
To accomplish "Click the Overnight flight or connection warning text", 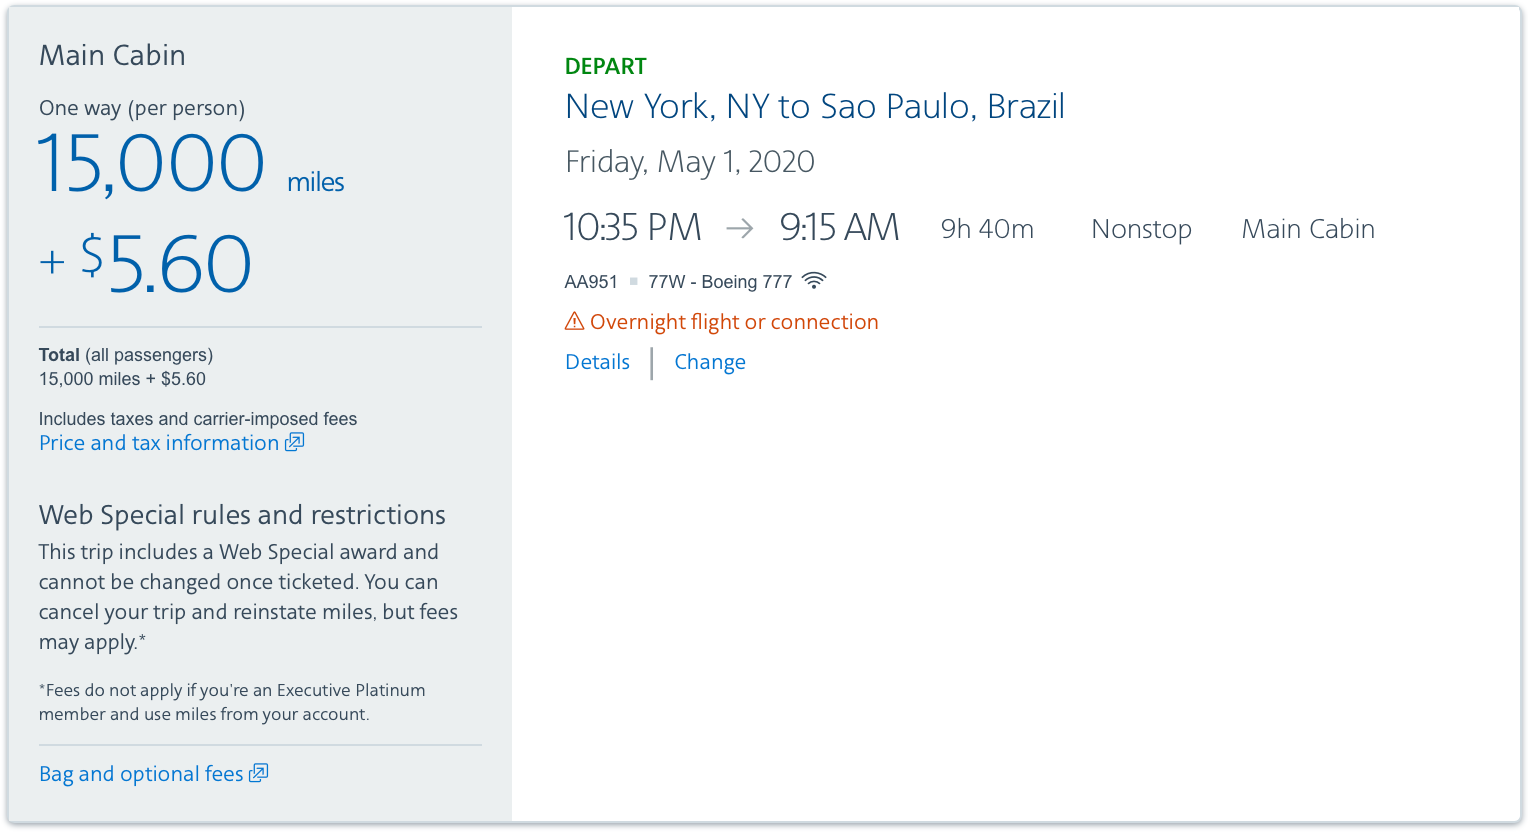I will point(734,322).
